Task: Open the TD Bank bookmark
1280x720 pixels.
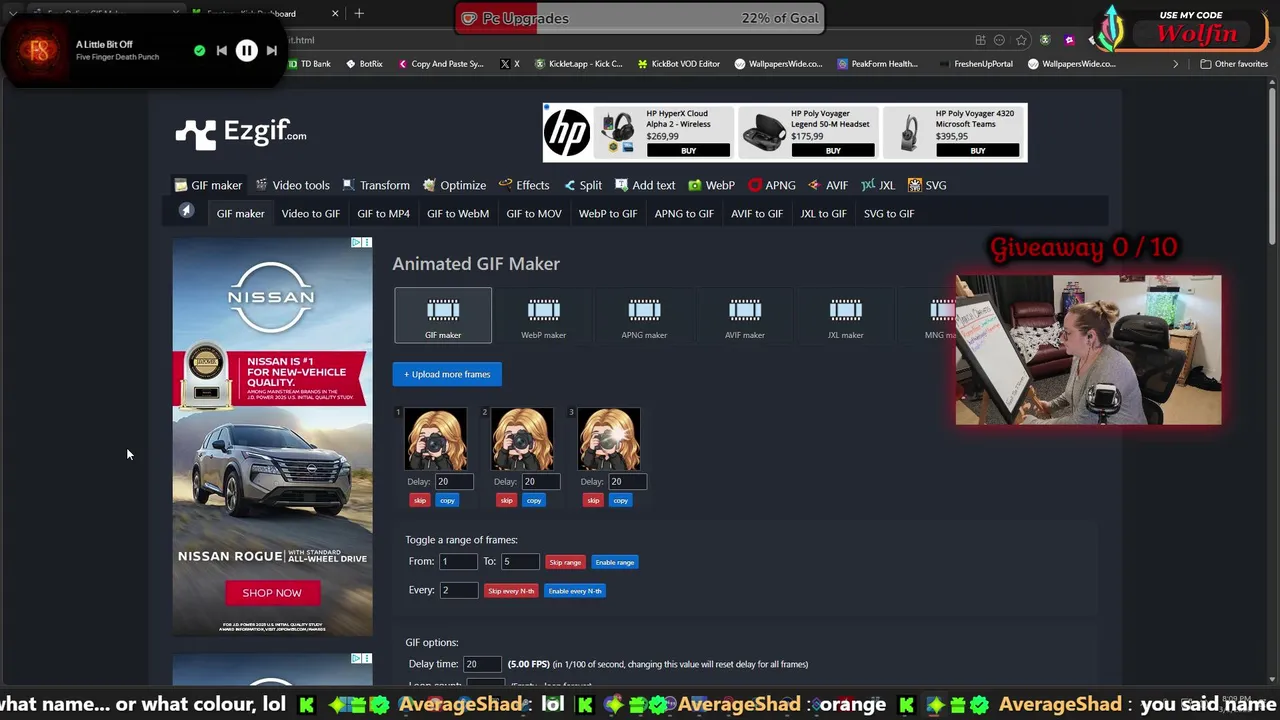Action: point(309,64)
